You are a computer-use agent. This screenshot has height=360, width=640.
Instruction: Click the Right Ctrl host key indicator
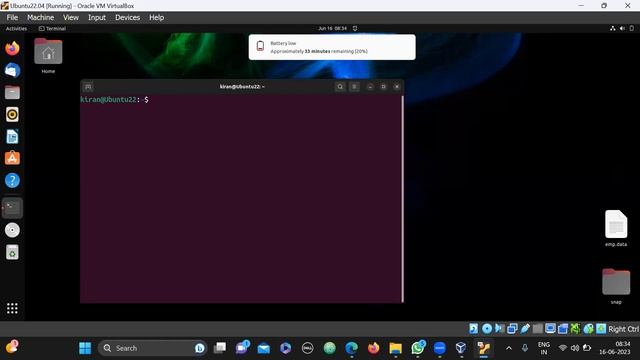(x=623, y=329)
